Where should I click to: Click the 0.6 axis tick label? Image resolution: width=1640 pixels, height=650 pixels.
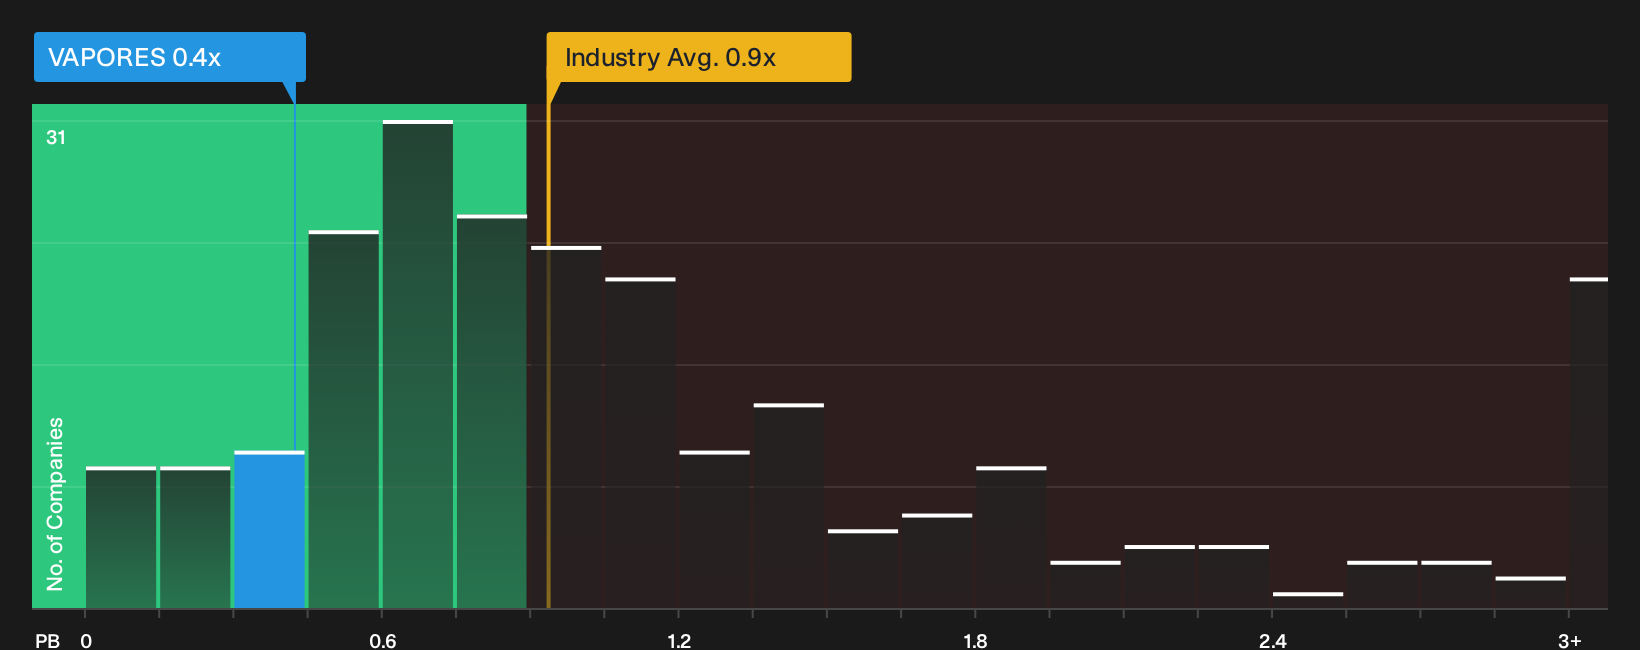tap(383, 640)
